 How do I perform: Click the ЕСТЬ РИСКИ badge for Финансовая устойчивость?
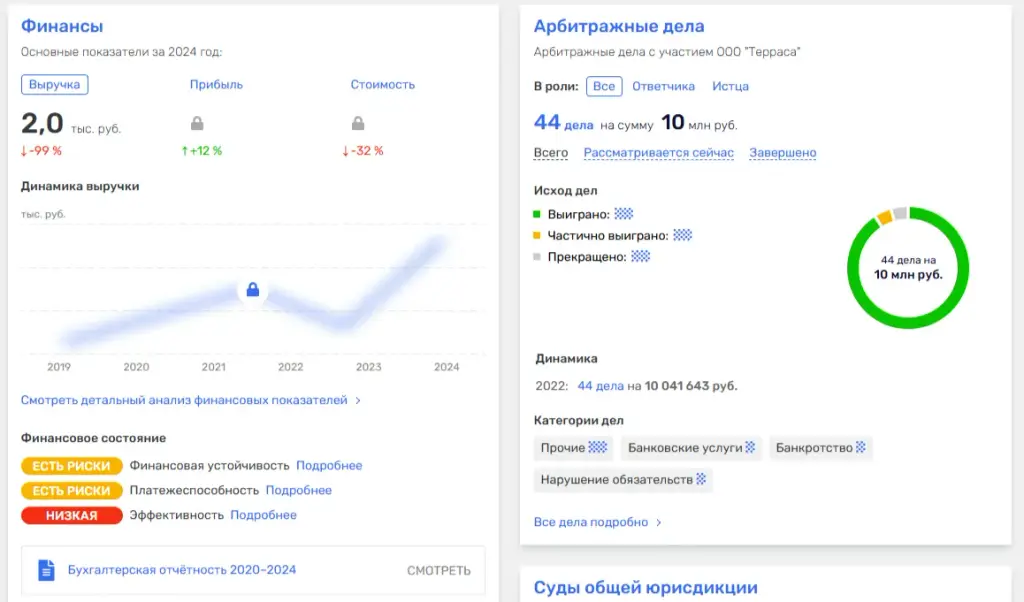[x=72, y=466]
